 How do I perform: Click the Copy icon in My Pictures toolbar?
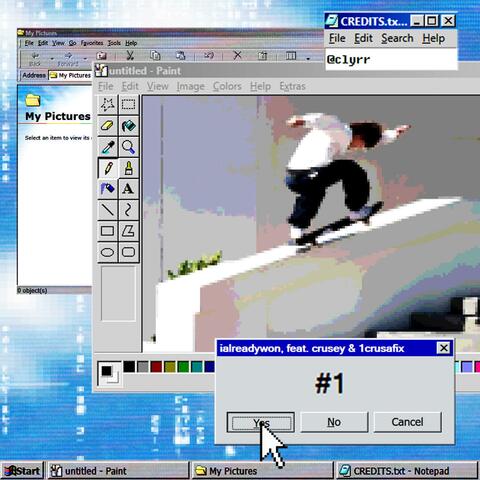pos(155,55)
